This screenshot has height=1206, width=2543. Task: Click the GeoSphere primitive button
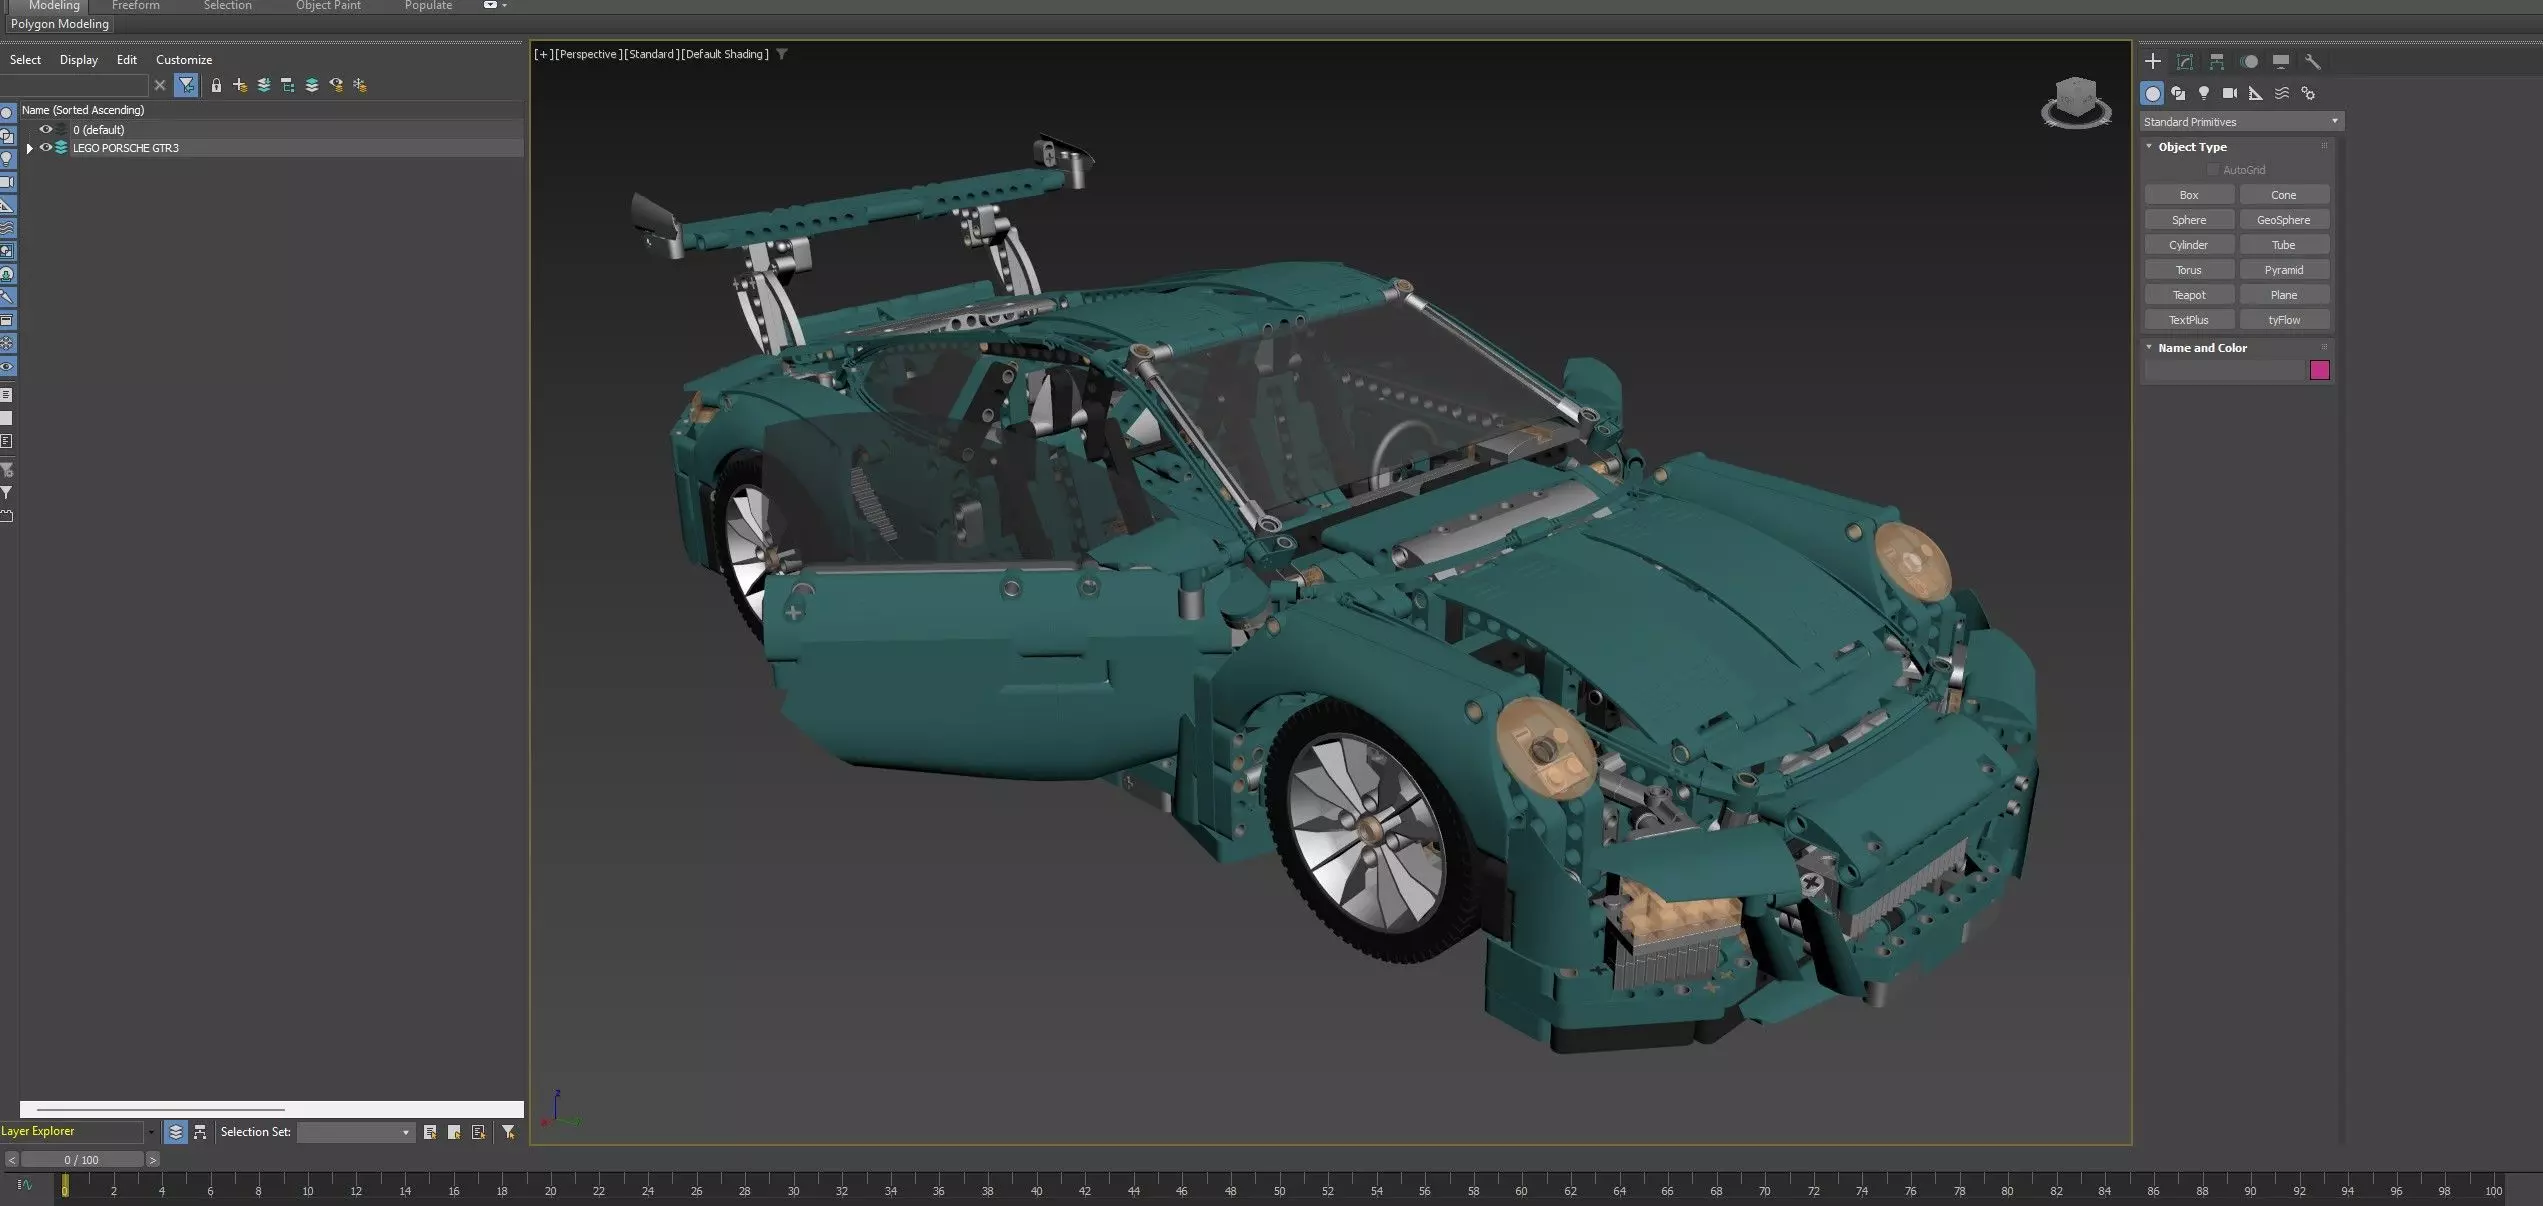(x=2284, y=220)
